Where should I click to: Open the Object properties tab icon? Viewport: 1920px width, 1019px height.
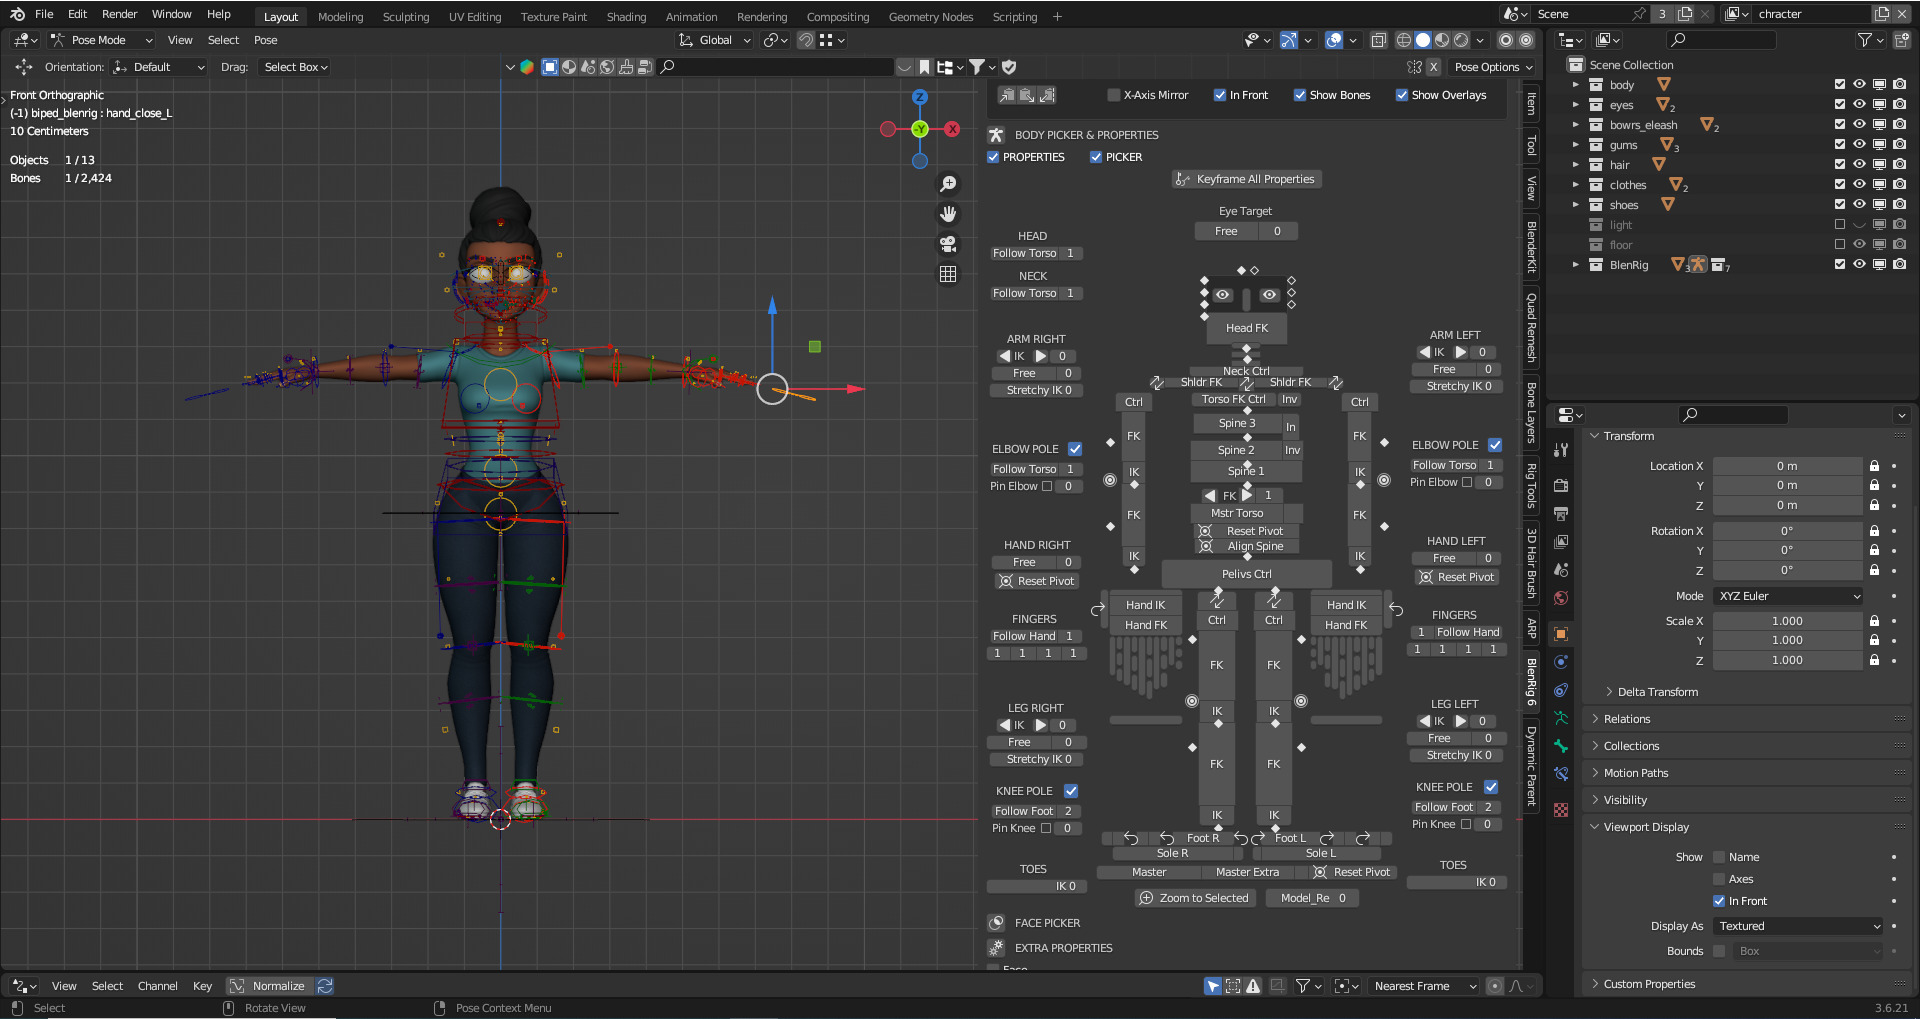1561,634
